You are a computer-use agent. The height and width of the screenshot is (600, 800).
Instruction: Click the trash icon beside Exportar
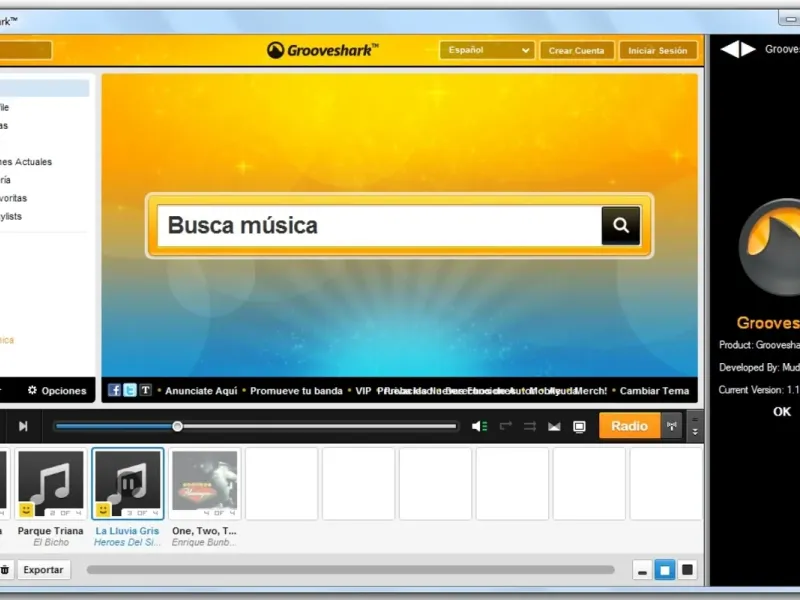(x=5, y=569)
